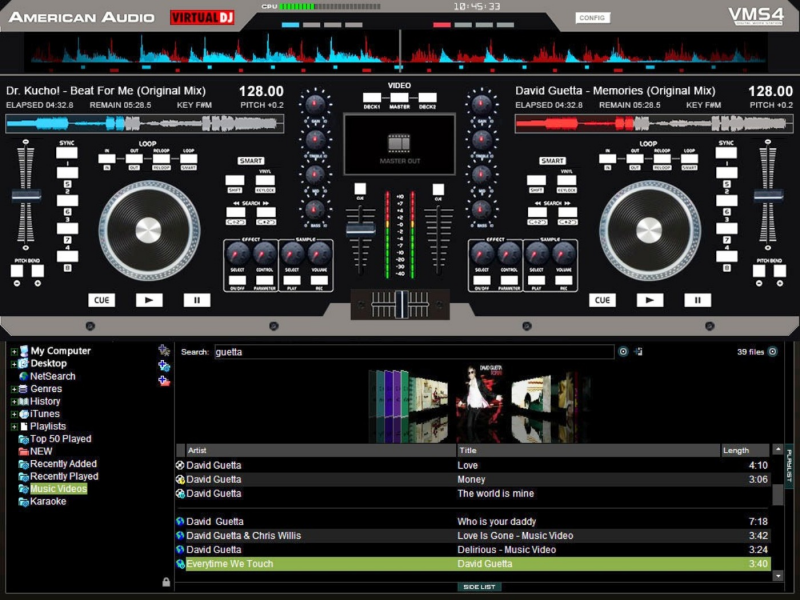This screenshot has width=800, height=600.
Task: Click the track list scroll down arrow
Action: (x=778, y=576)
